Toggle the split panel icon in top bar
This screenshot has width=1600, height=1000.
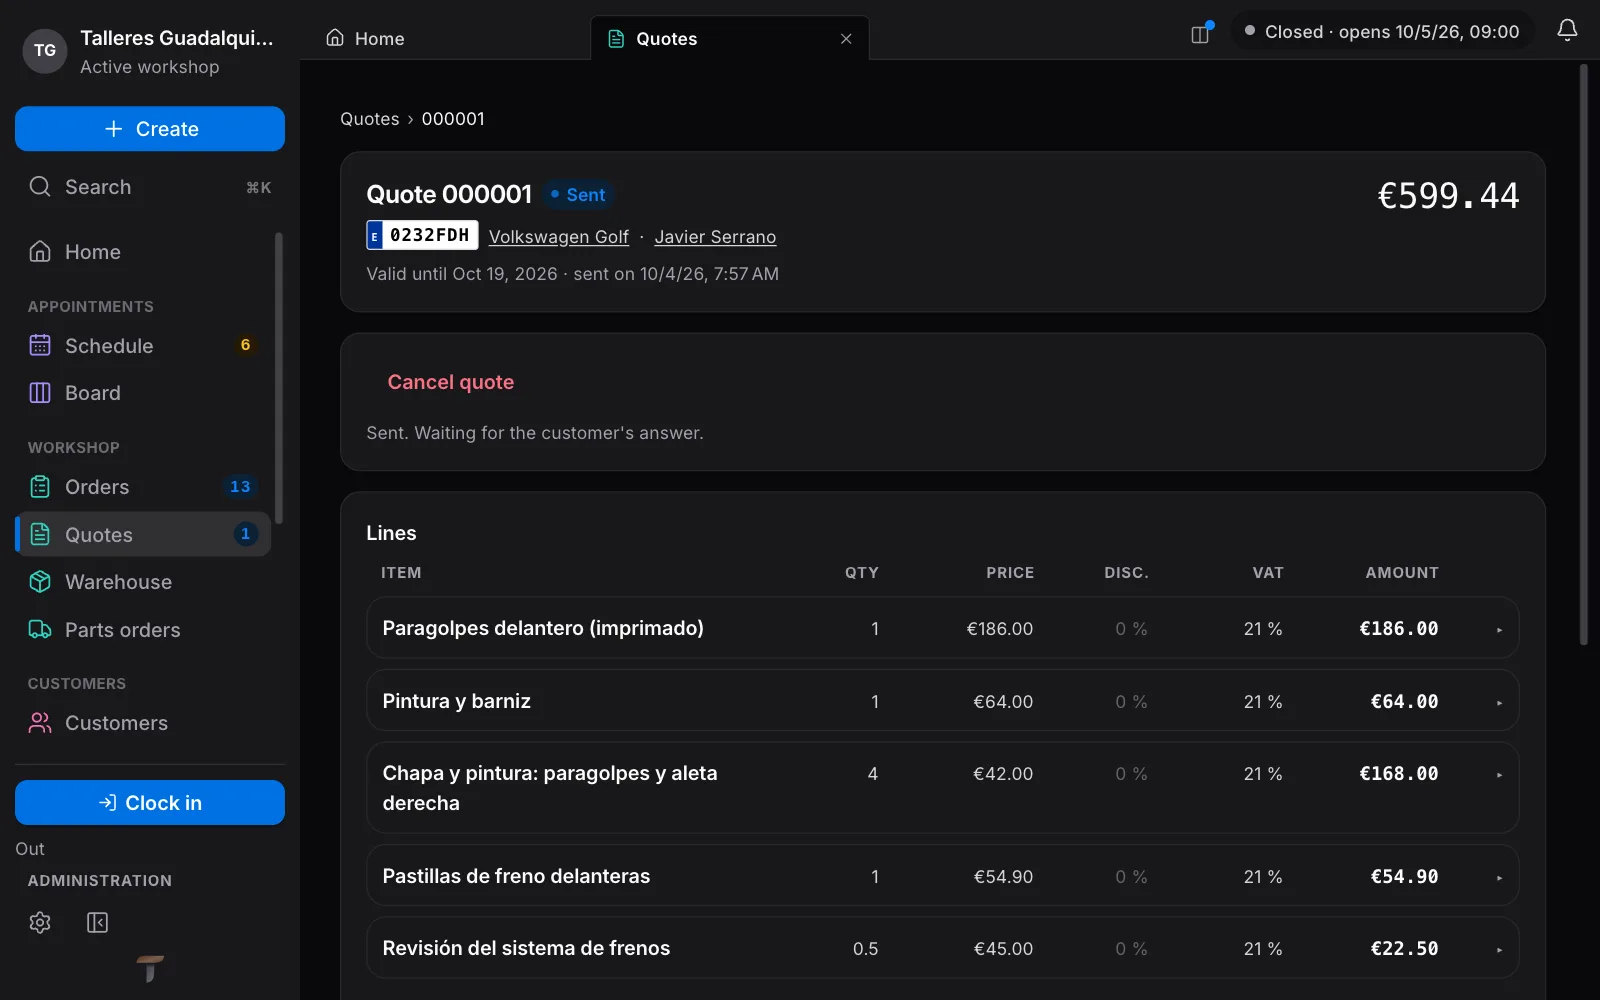tap(1201, 34)
